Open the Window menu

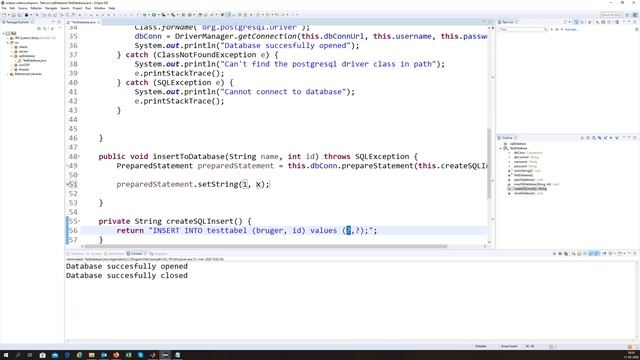point(100,8)
